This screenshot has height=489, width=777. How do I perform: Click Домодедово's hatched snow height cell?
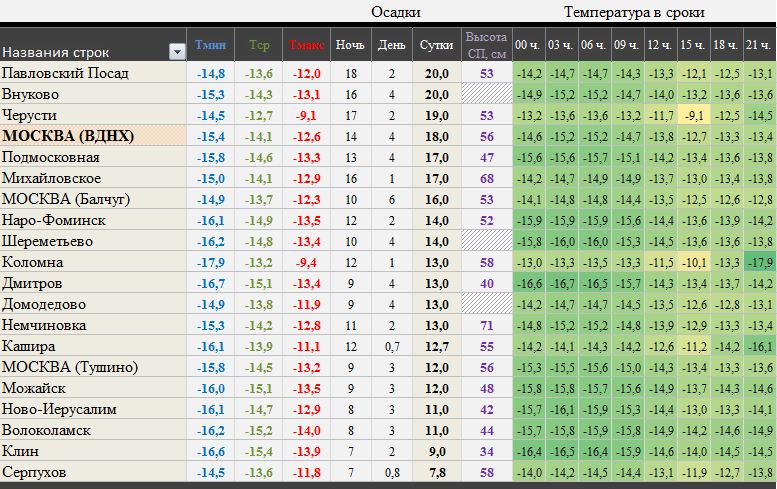point(487,304)
